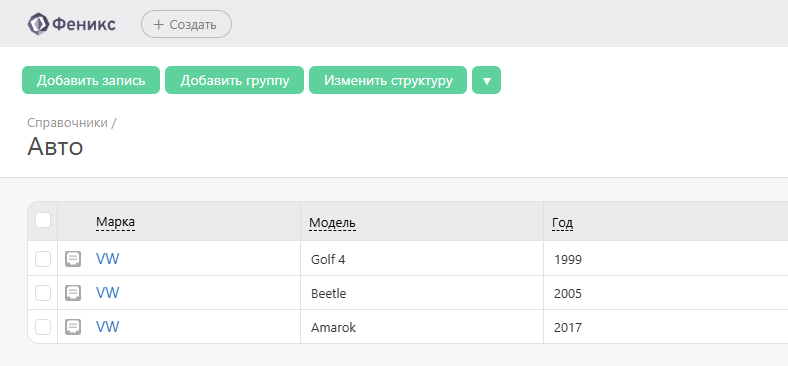Click the Феникс logo icon

38,24
